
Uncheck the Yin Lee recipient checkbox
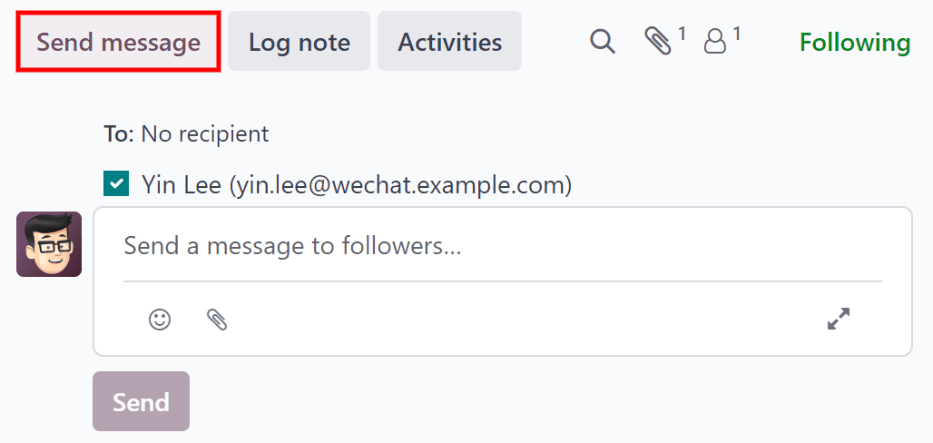pyautogui.click(x=117, y=184)
